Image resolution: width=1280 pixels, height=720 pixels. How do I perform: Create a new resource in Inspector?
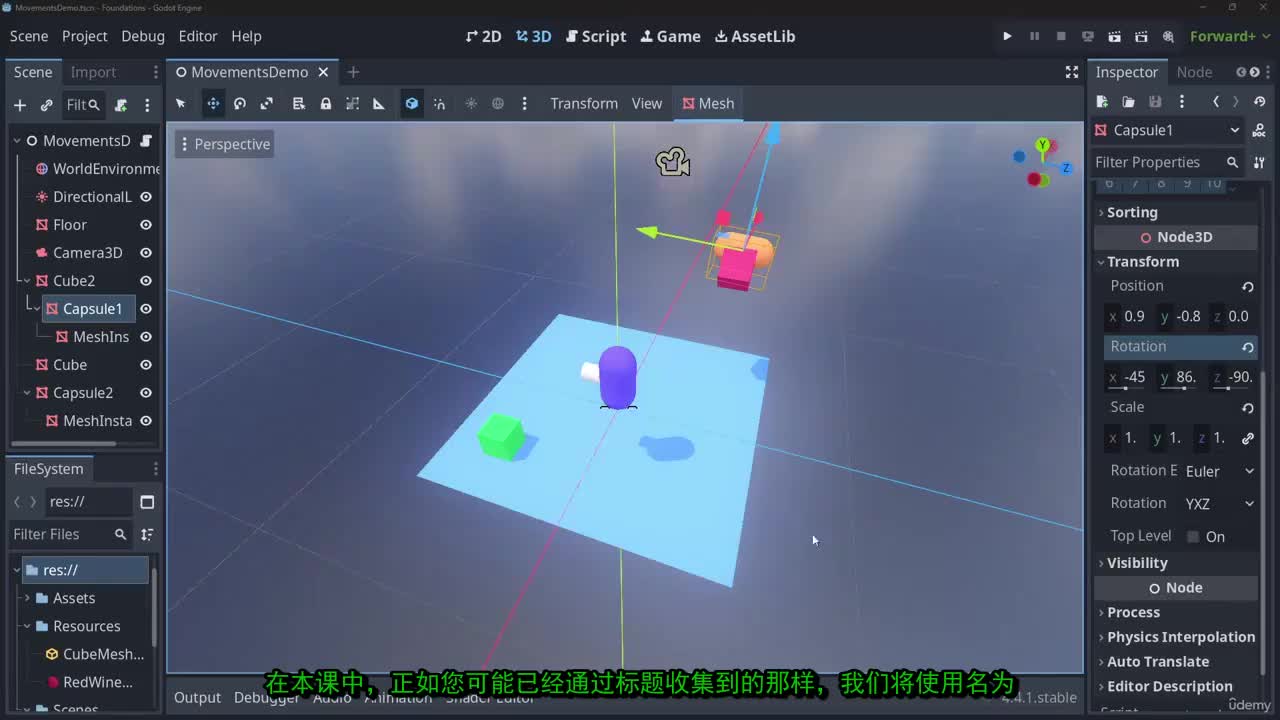point(1102,102)
